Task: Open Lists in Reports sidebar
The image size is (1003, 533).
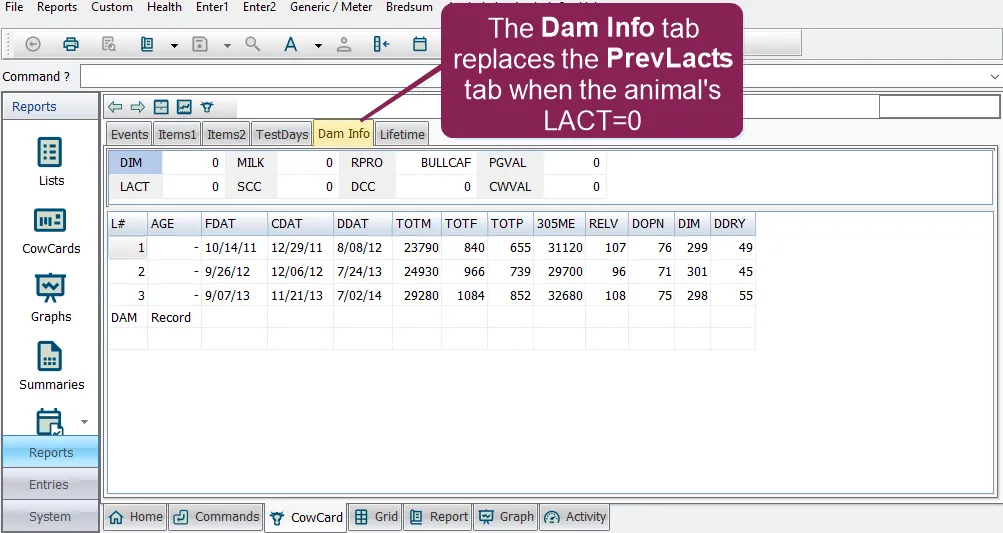Action: [51, 163]
